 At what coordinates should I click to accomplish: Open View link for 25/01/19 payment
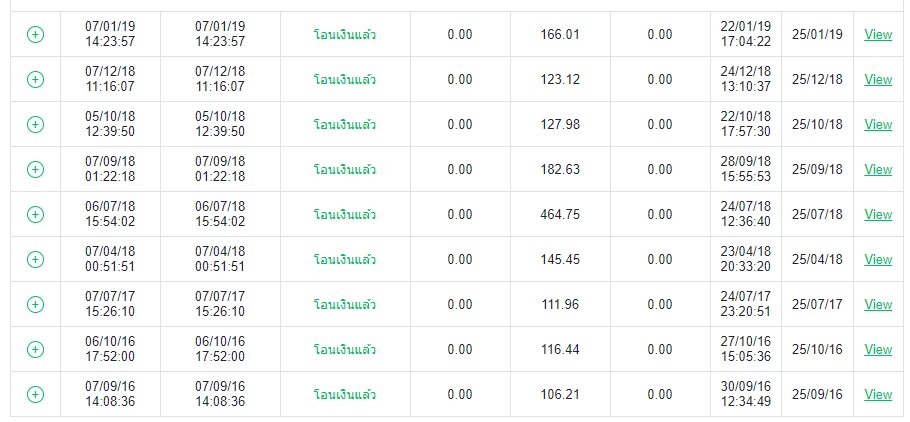pos(878,34)
